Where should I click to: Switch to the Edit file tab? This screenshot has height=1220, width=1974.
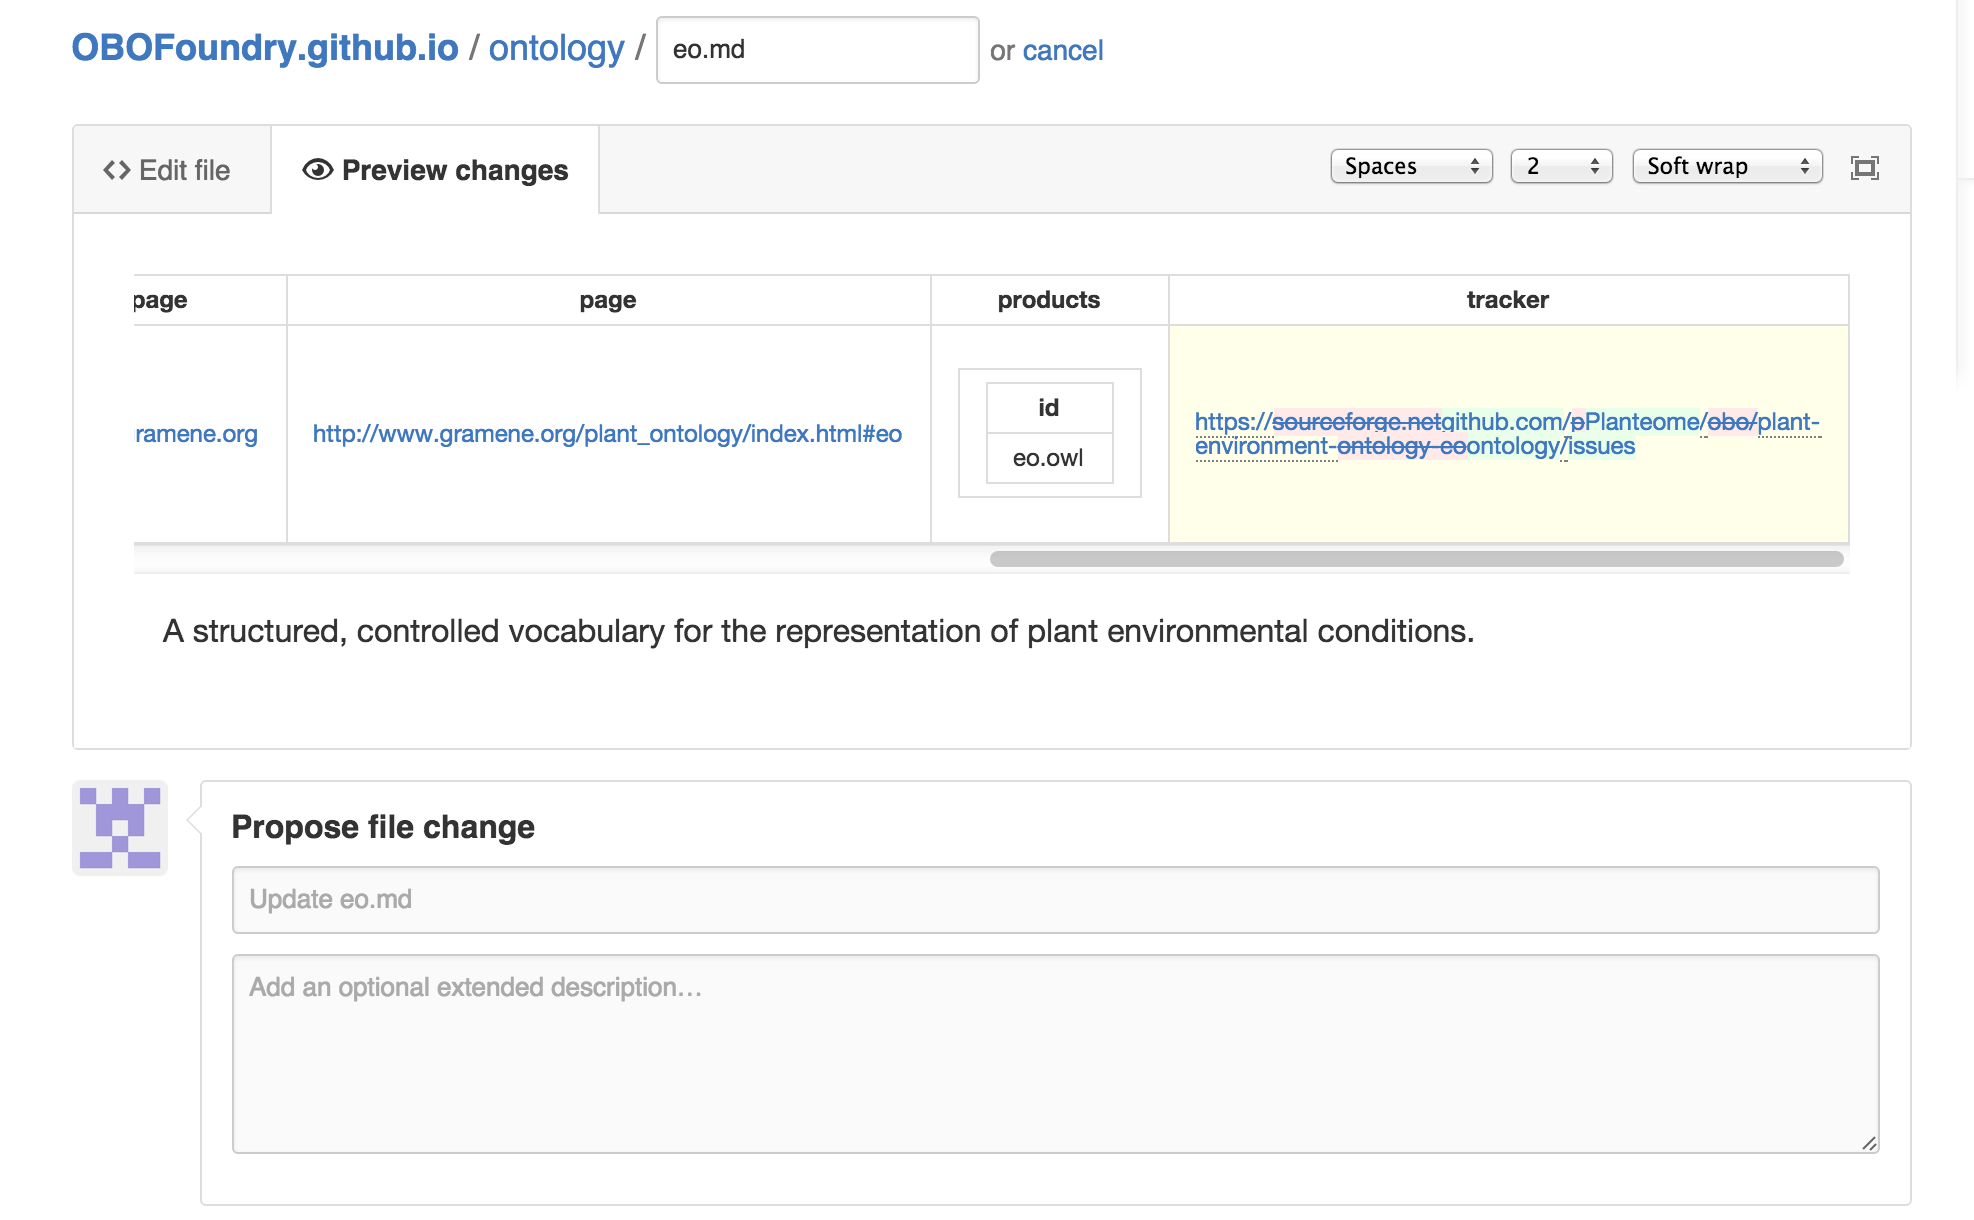click(x=171, y=170)
